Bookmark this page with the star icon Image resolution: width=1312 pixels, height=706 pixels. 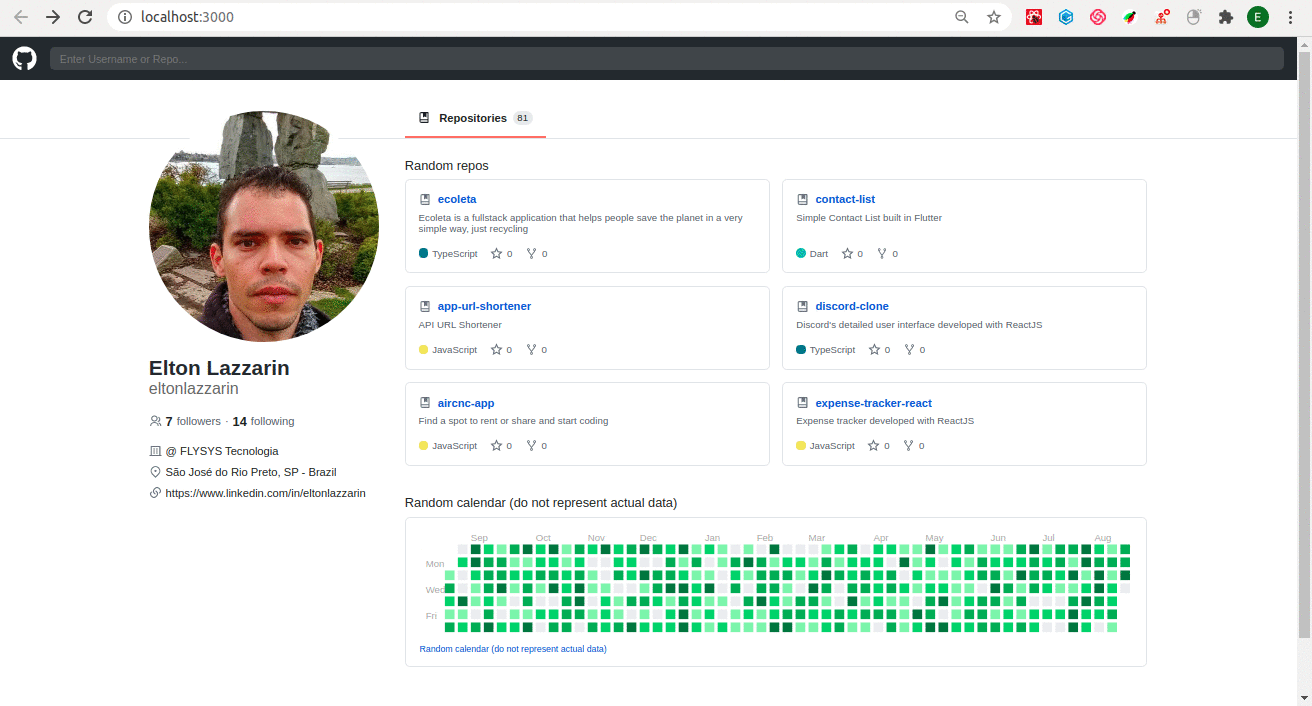click(x=993, y=17)
